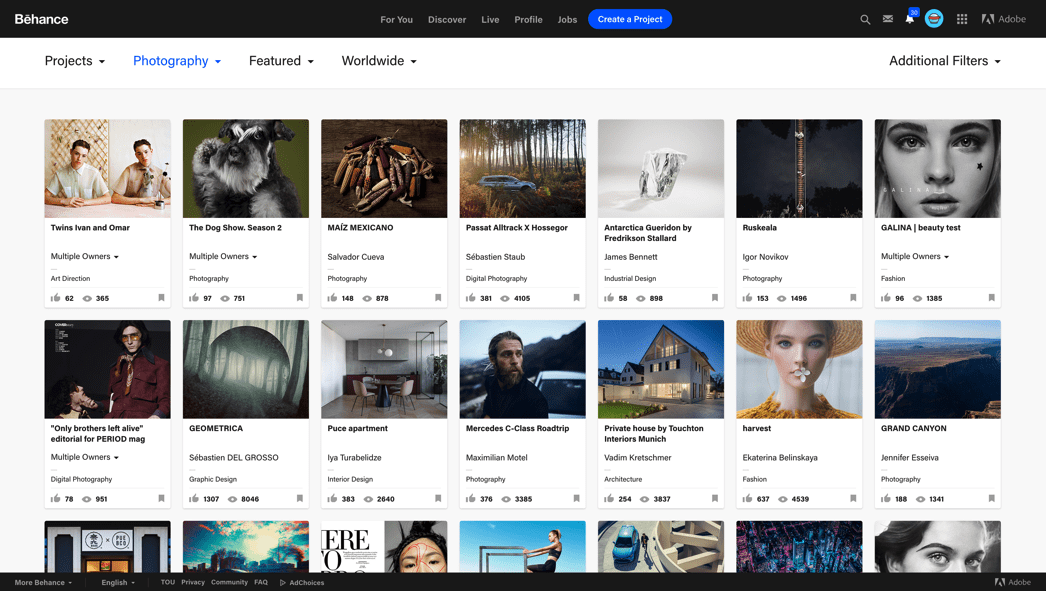Viewport: 1046px width, 591px height.
Task: Open the notifications bell icon
Action: pyautogui.click(x=910, y=19)
